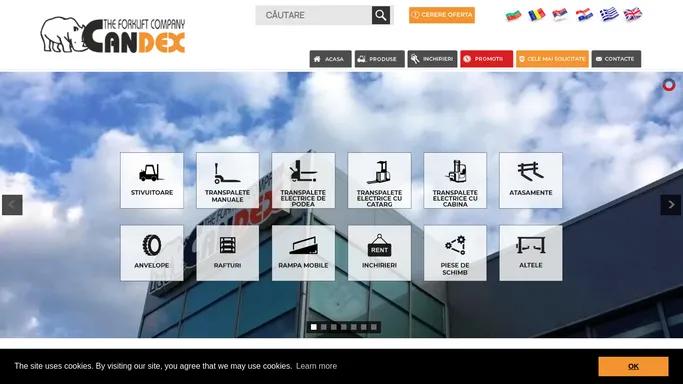The image size is (683, 384).
Task: Select the second carousel slide dot
Action: pyautogui.click(x=324, y=327)
